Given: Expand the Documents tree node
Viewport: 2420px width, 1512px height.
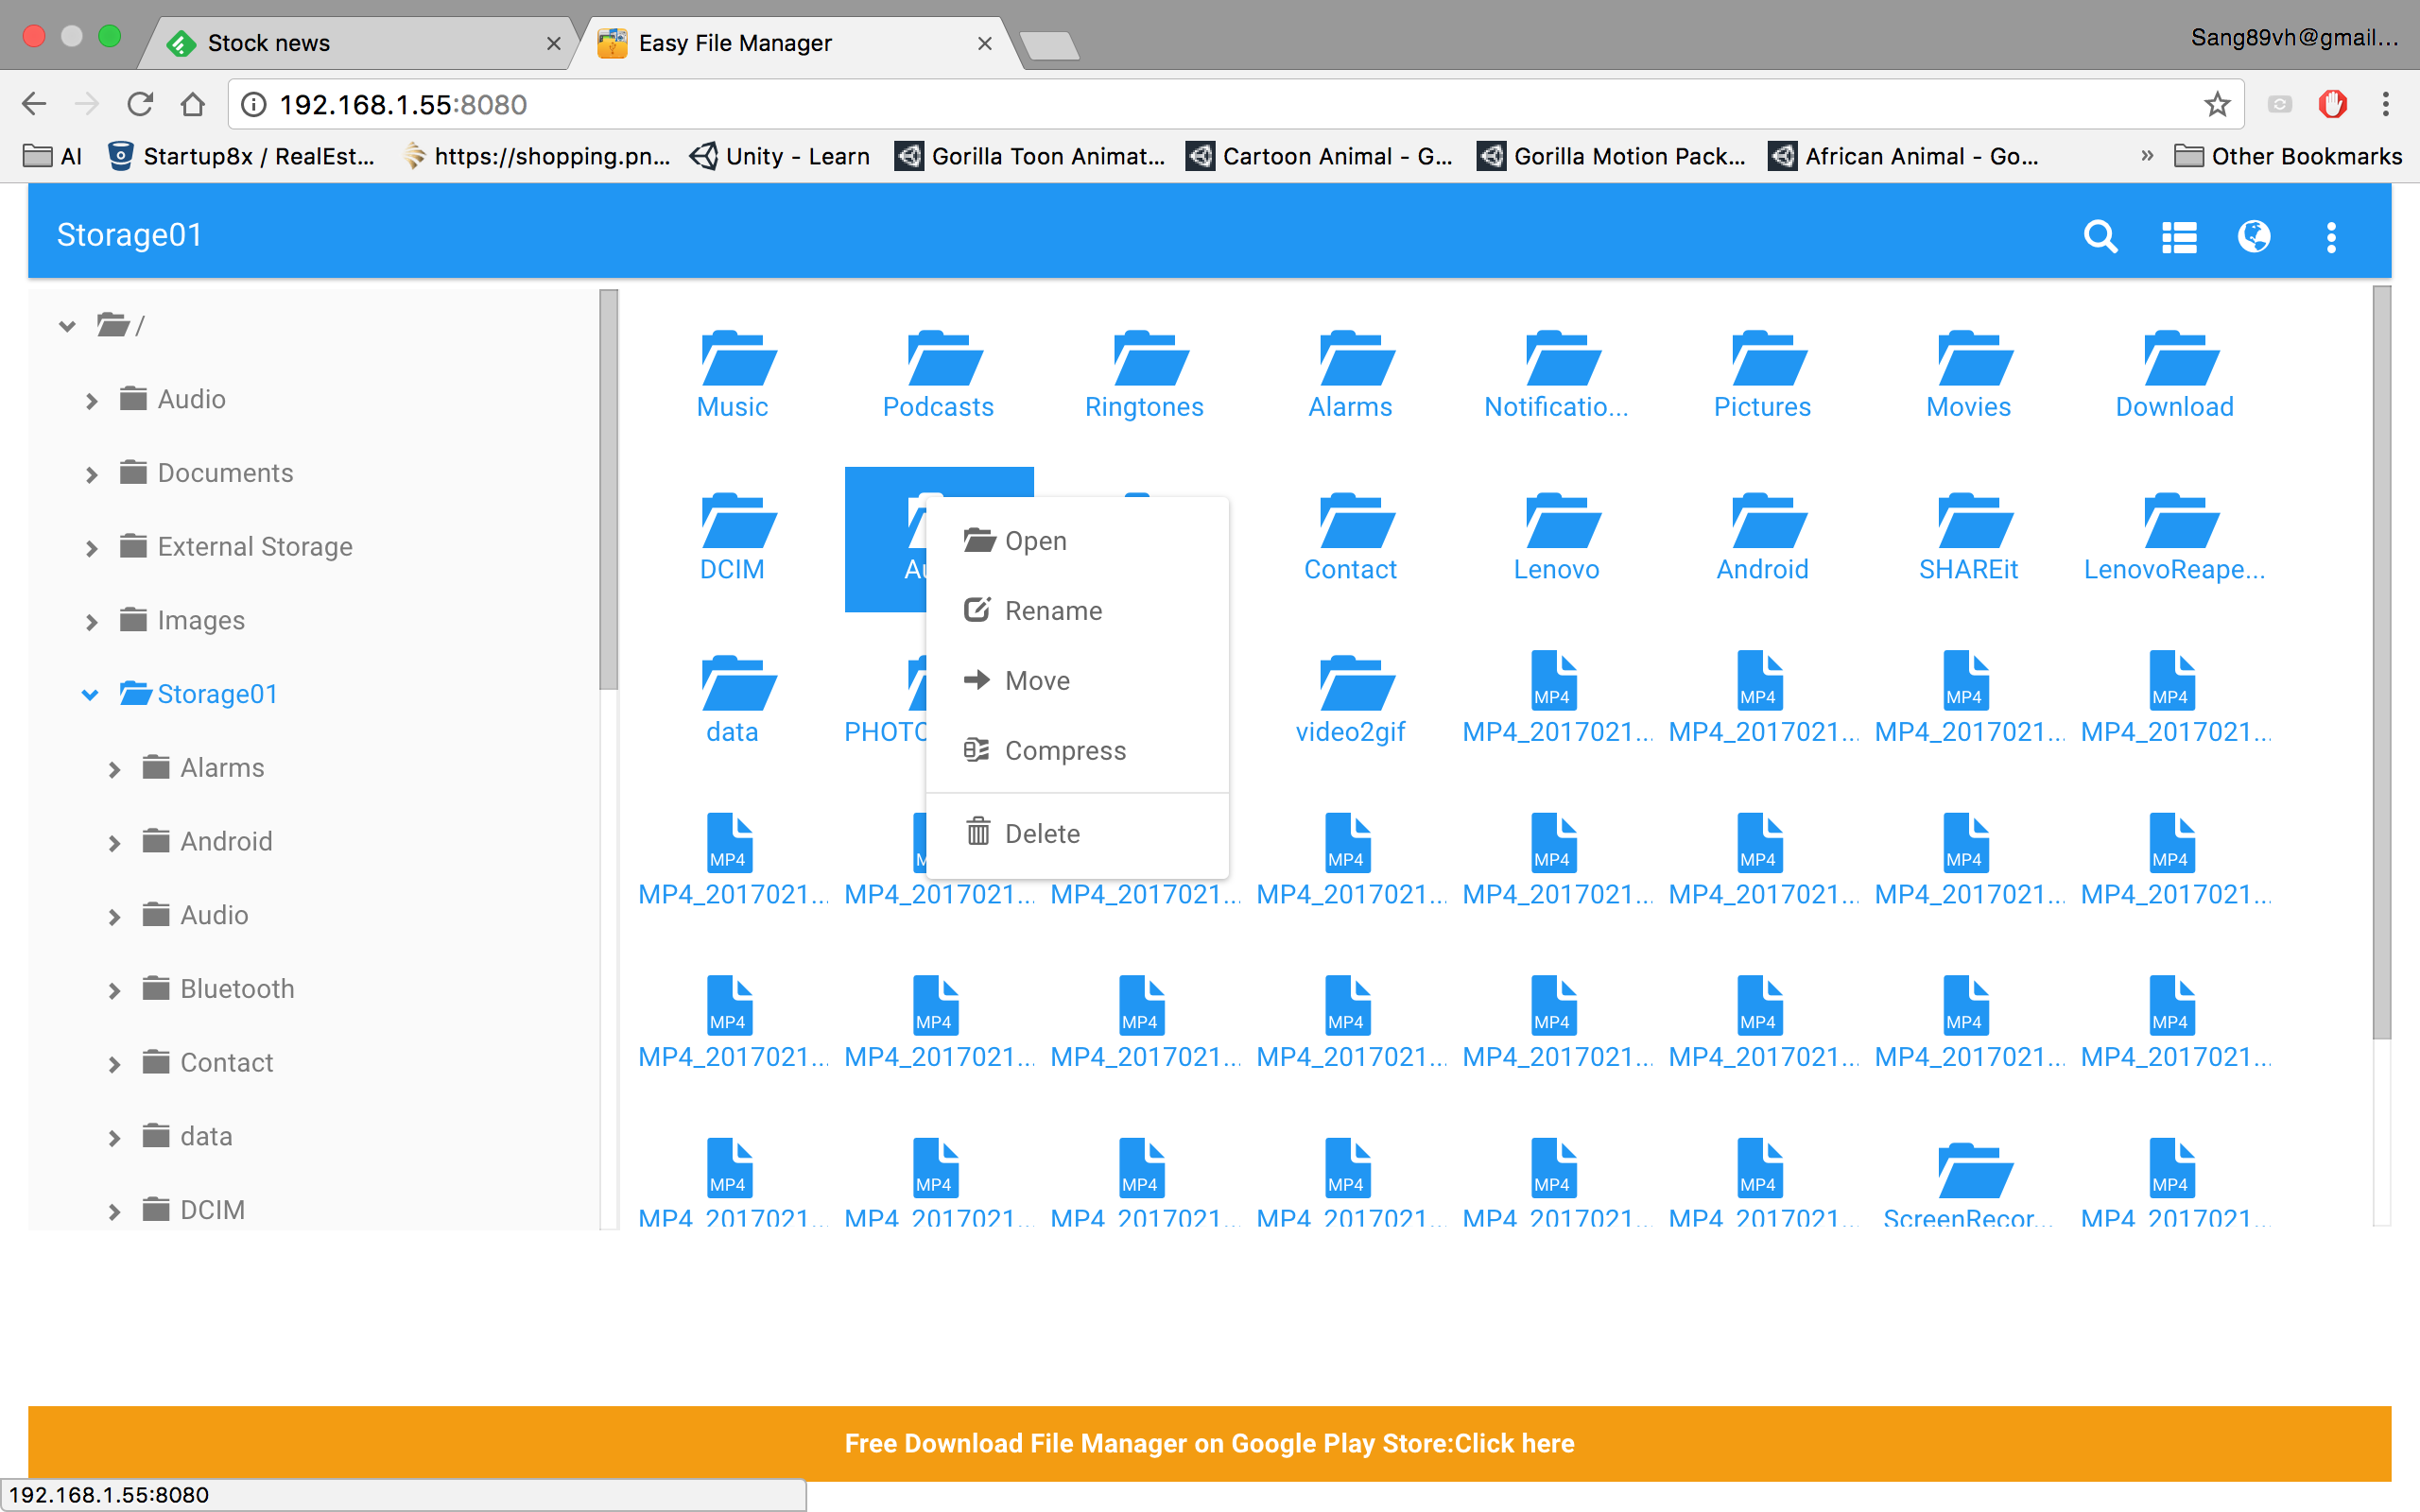Looking at the screenshot, I should point(90,473).
